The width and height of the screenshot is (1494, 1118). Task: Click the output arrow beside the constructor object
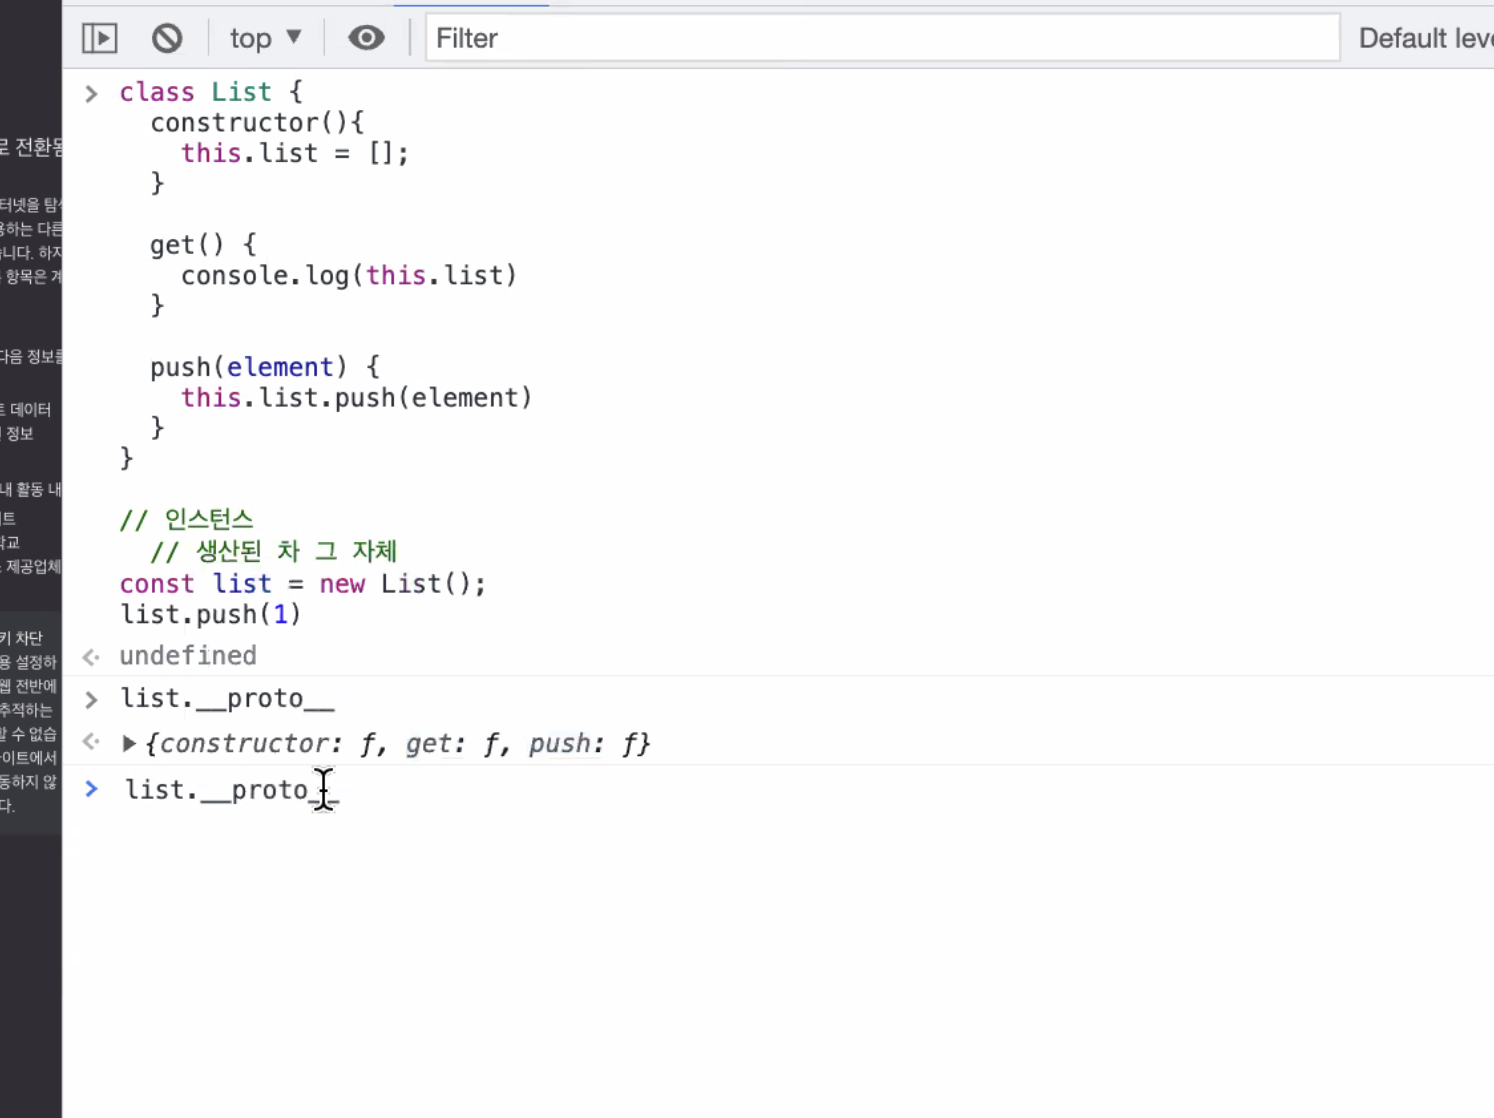pyautogui.click(x=91, y=742)
